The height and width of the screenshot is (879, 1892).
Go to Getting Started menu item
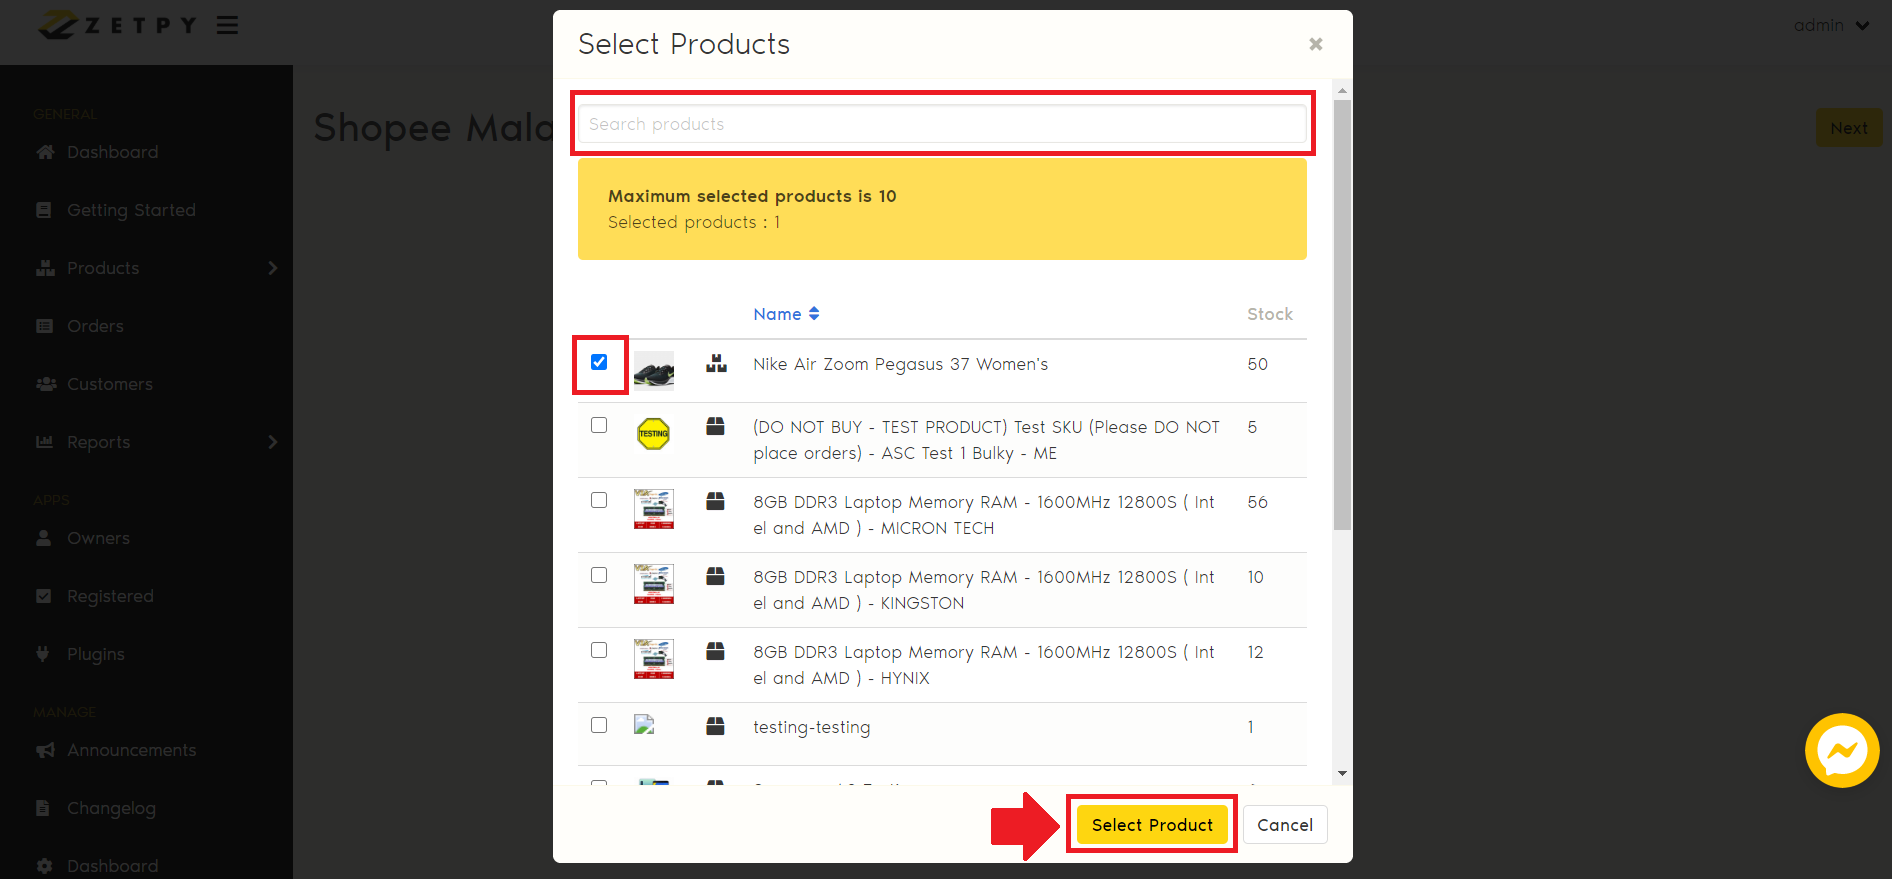[131, 210]
